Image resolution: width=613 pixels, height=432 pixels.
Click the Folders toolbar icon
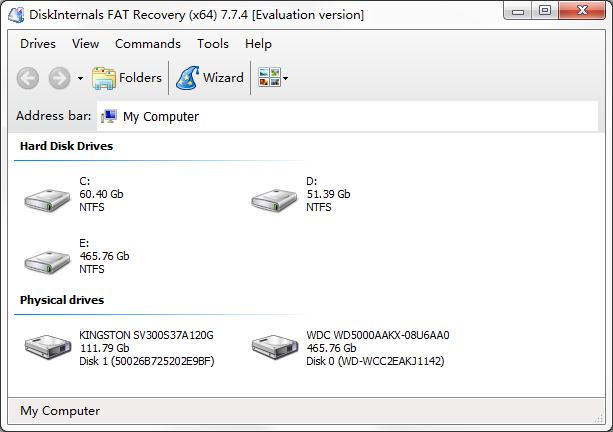coord(104,78)
